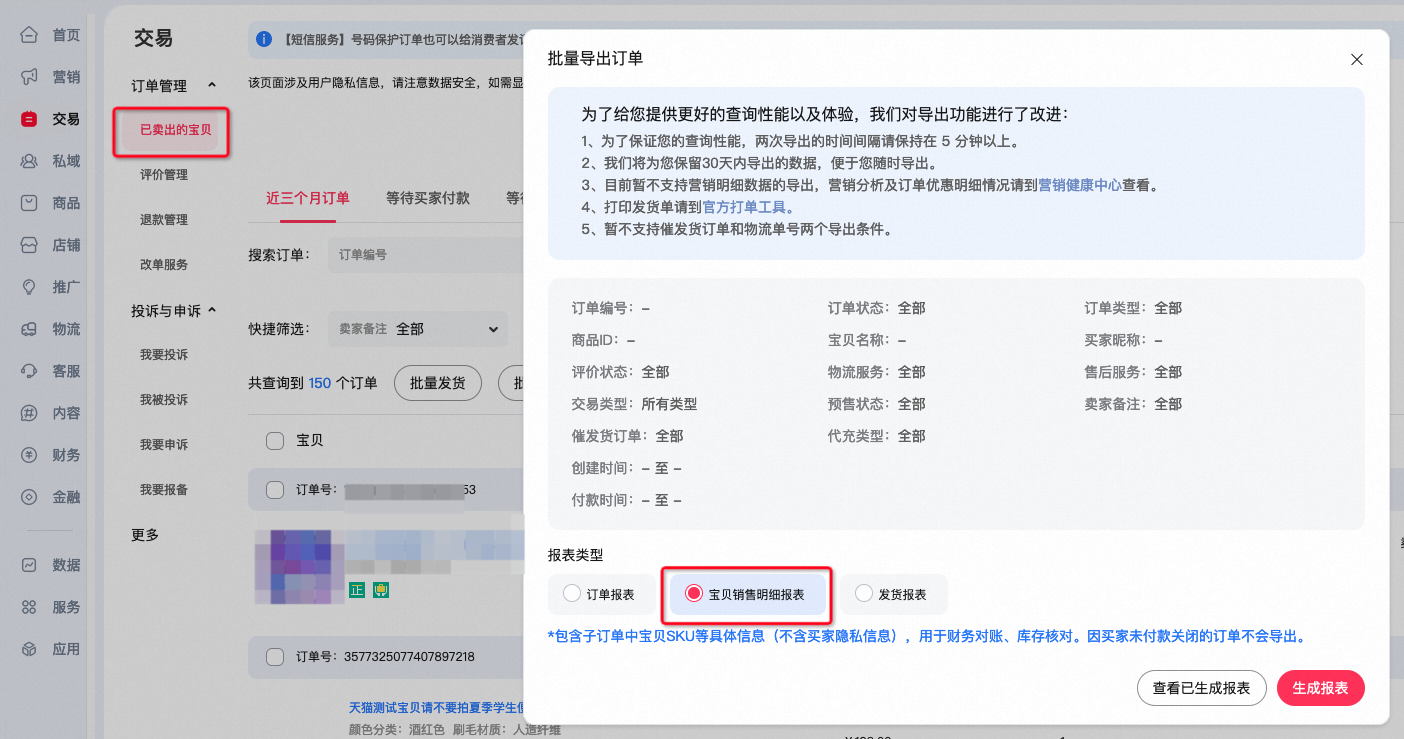Switch to 等待买家付款 tab
The height and width of the screenshot is (739, 1404).
pyautogui.click(x=427, y=198)
